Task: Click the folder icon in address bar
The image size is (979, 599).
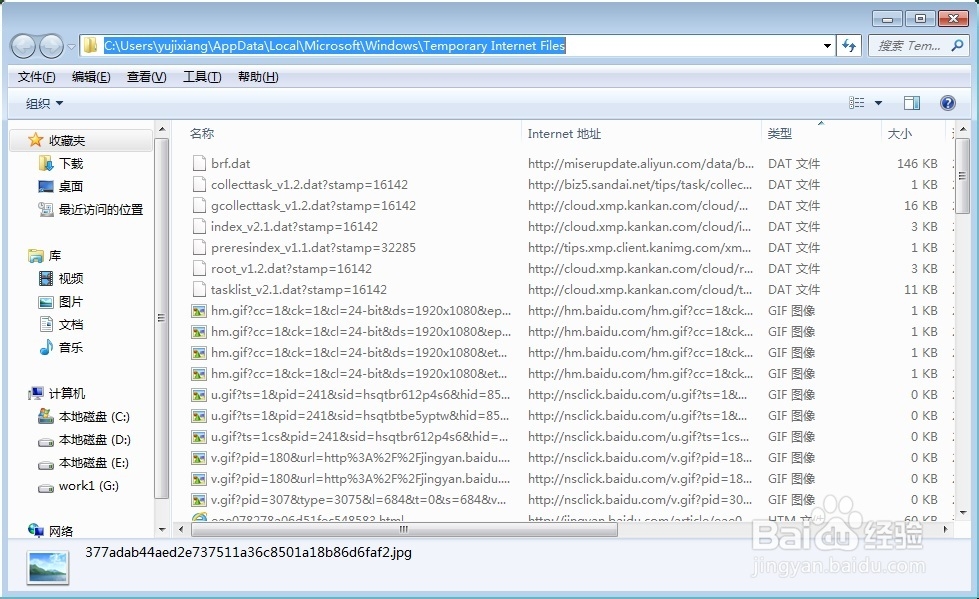Action: tap(91, 45)
